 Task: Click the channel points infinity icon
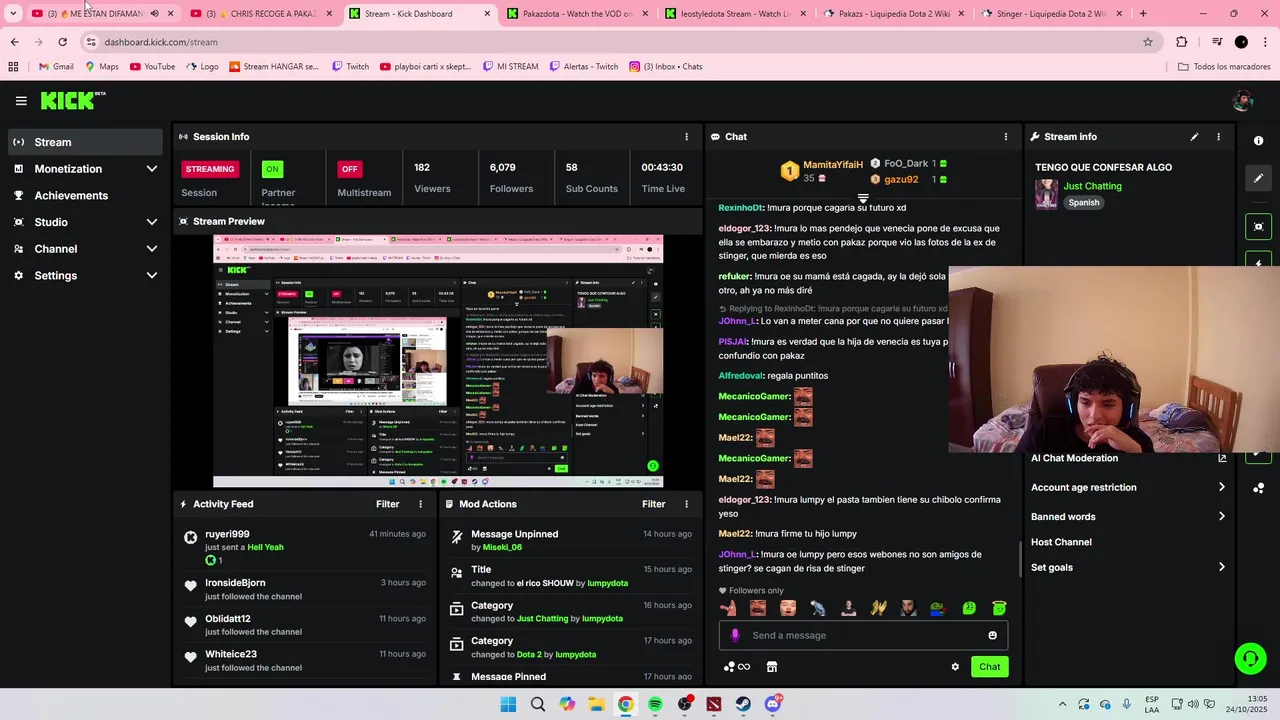tap(737, 667)
